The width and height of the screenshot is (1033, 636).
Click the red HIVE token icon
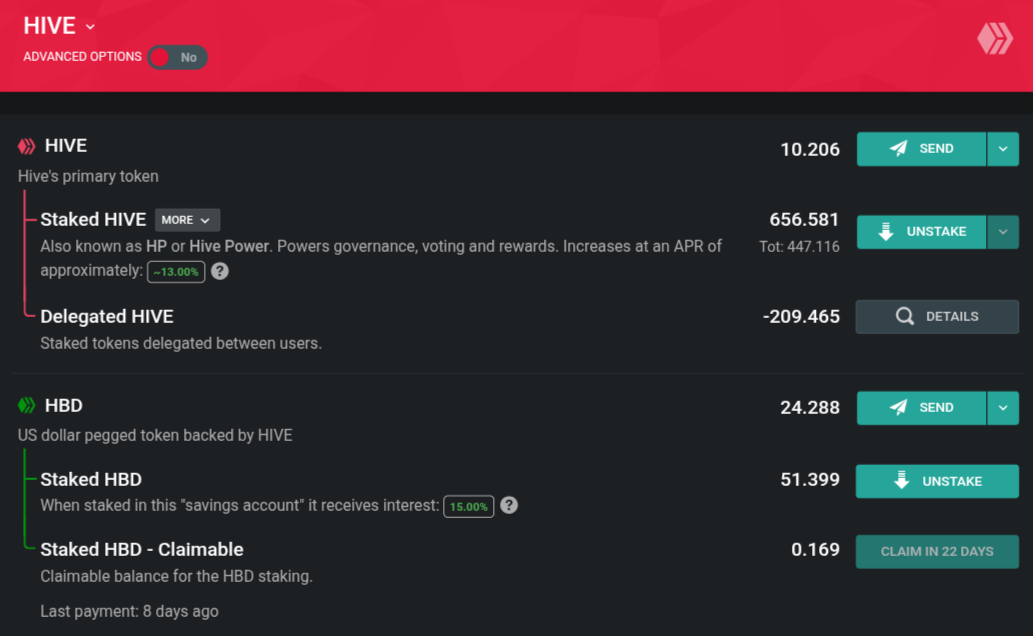(x=26, y=146)
